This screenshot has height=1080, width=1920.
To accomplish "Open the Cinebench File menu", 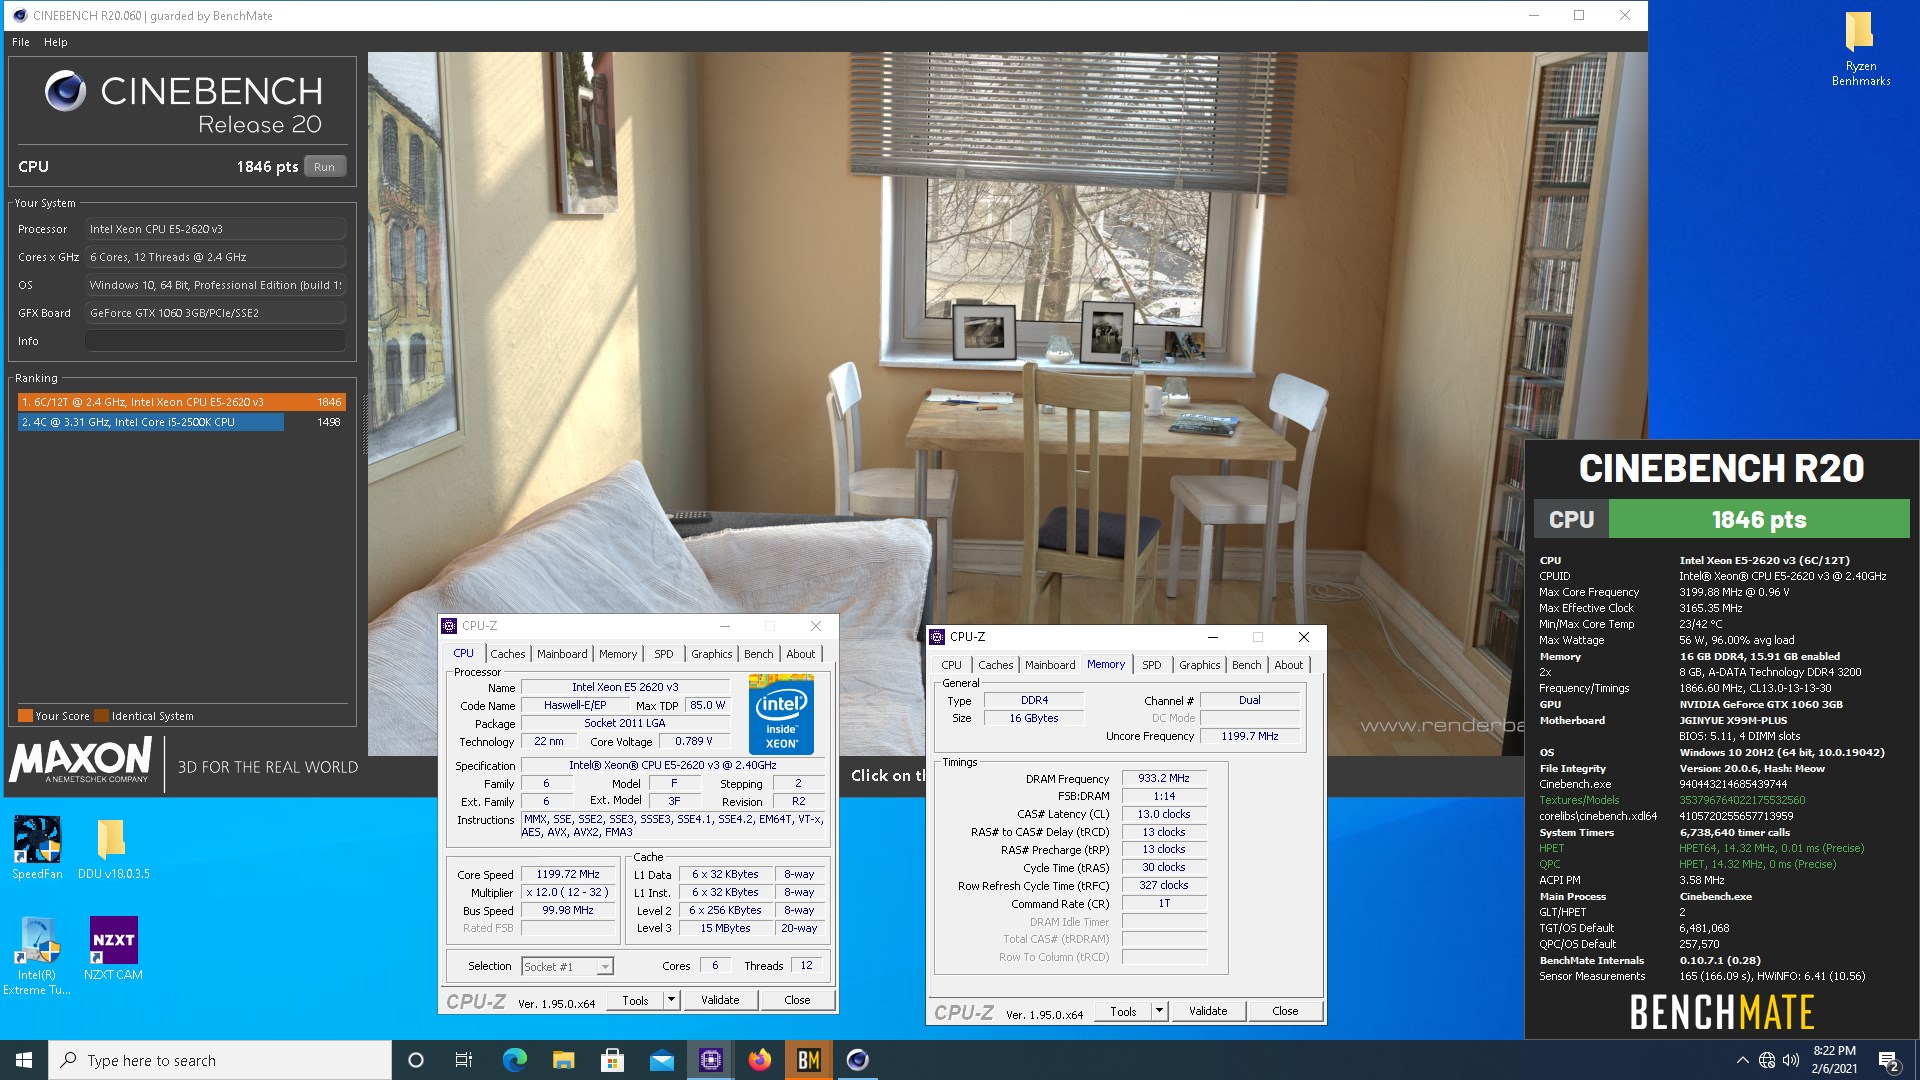I will [21, 42].
